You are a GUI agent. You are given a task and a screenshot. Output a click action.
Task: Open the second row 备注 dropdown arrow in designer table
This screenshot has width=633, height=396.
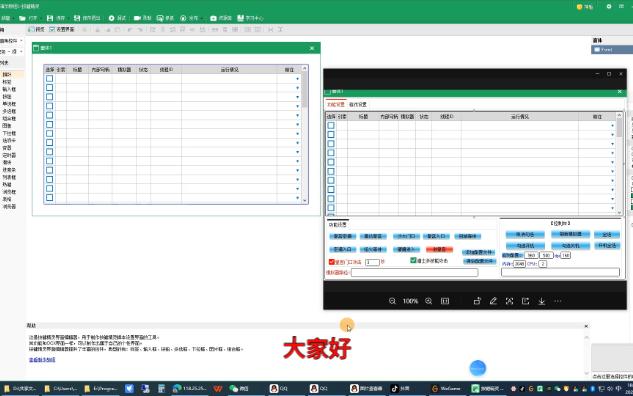(298, 88)
